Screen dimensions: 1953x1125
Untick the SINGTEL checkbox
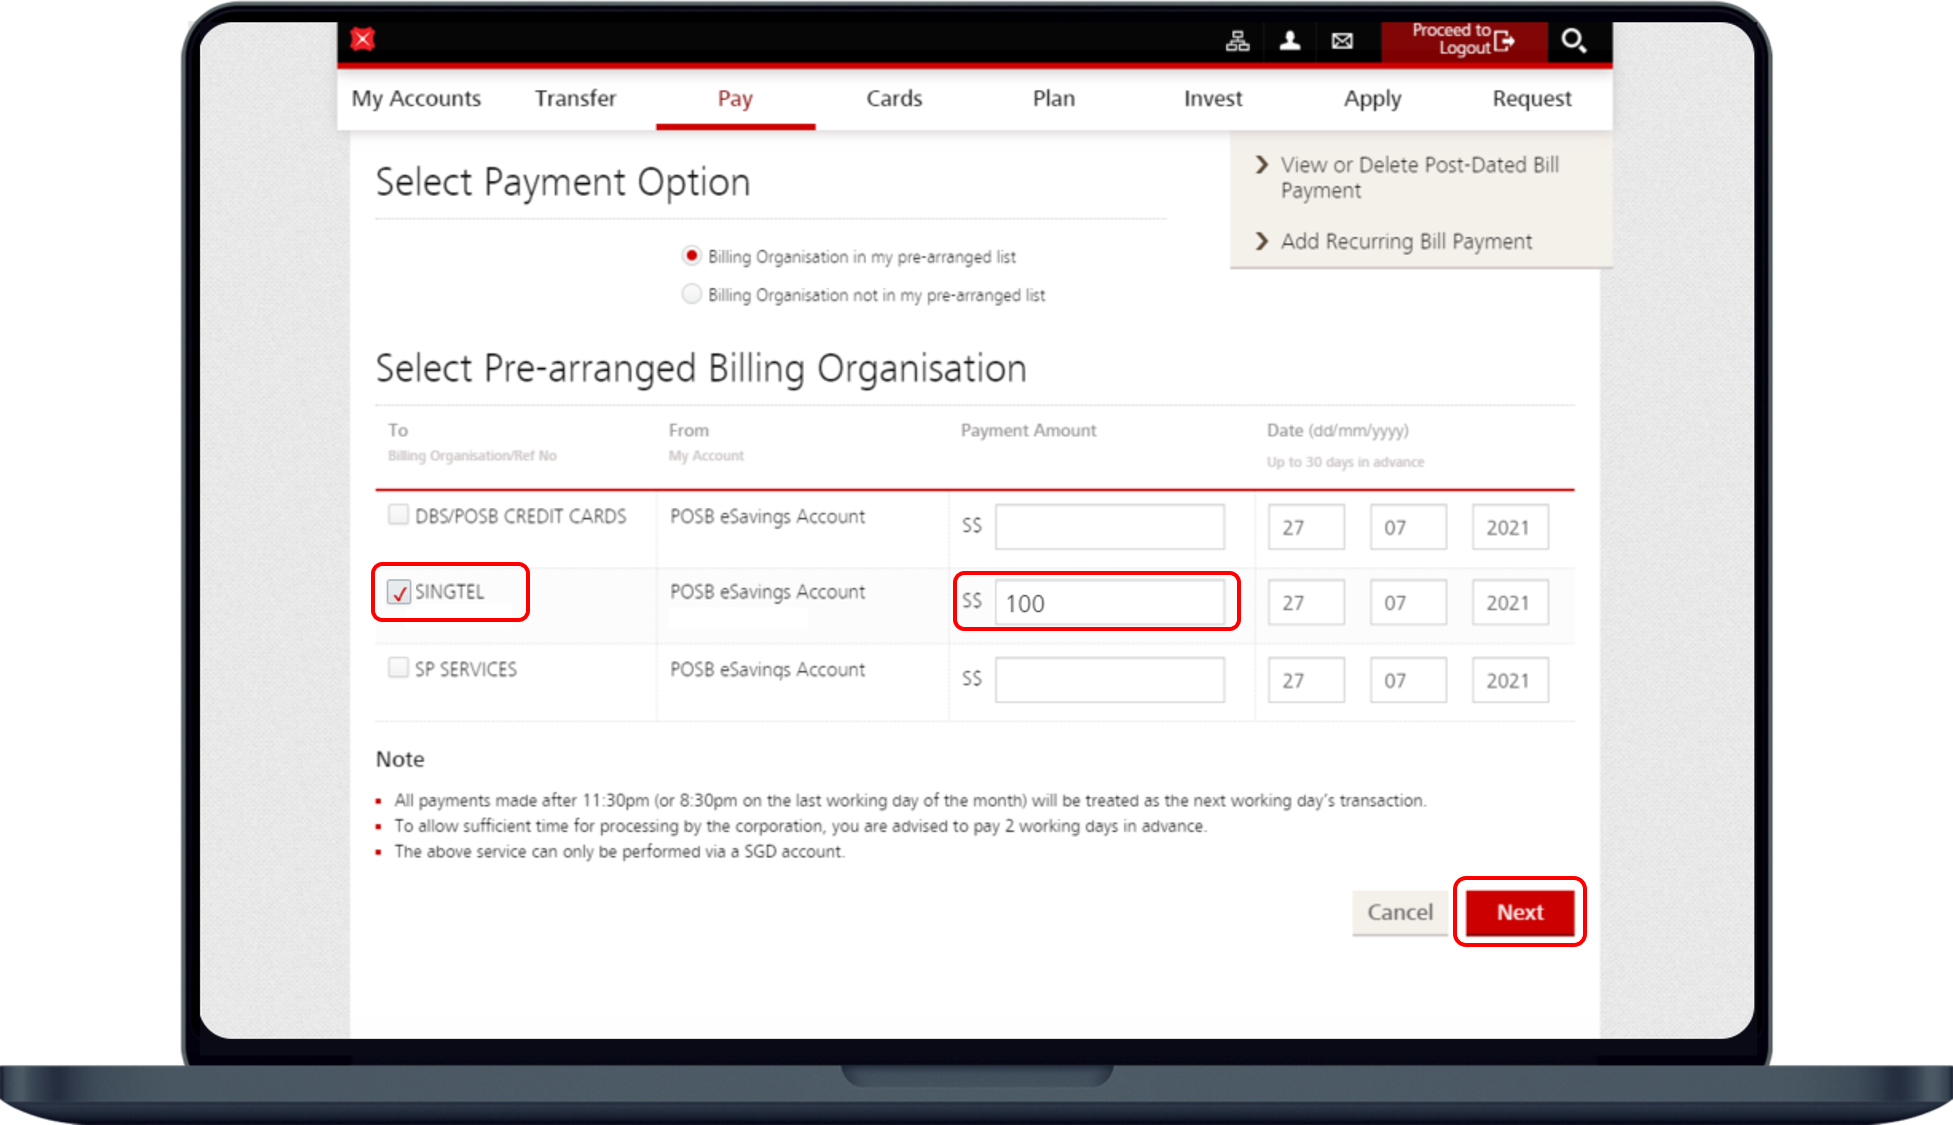(399, 592)
